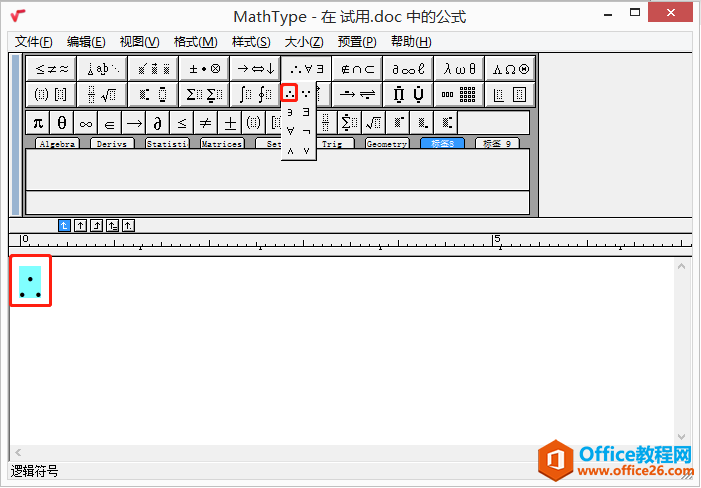Open the lowercase Greek letters palette
Screen dimensions: 701x488
(460, 68)
